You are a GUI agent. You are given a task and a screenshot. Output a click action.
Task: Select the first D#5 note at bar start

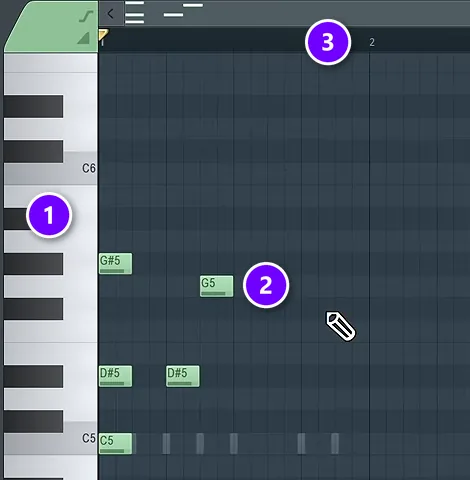point(115,376)
